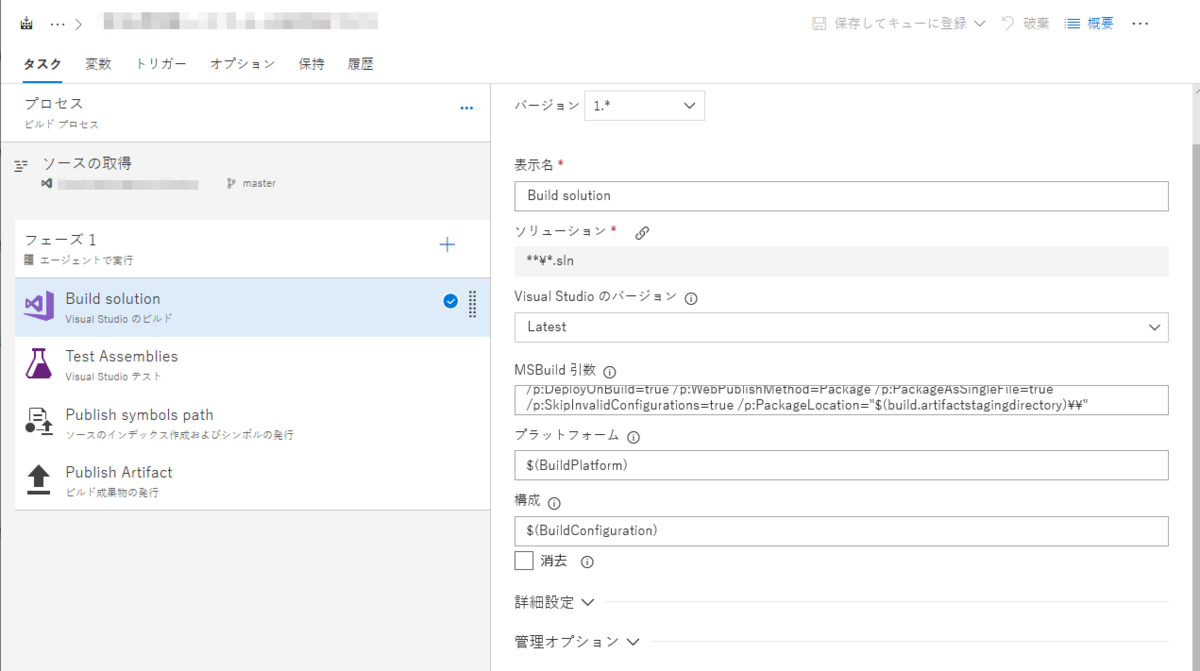Click the info icon beside 消去
This screenshot has width=1200, height=671.
click(x=586, y=562)
